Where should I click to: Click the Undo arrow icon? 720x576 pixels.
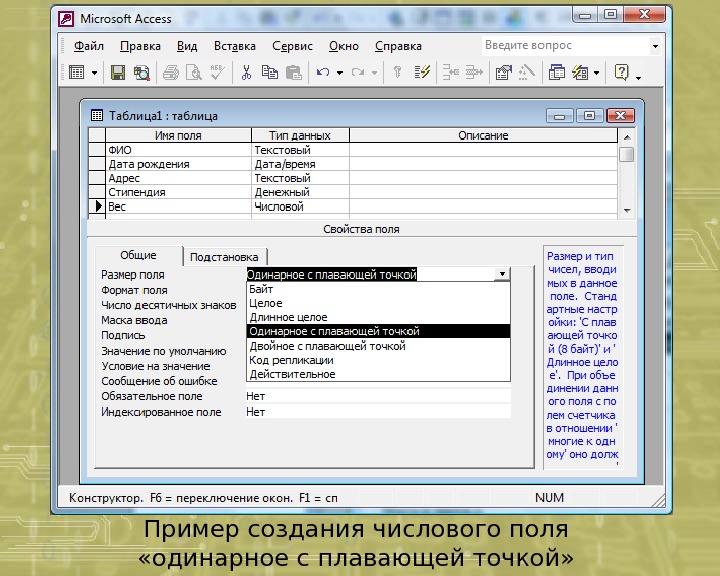click(323, 73)
